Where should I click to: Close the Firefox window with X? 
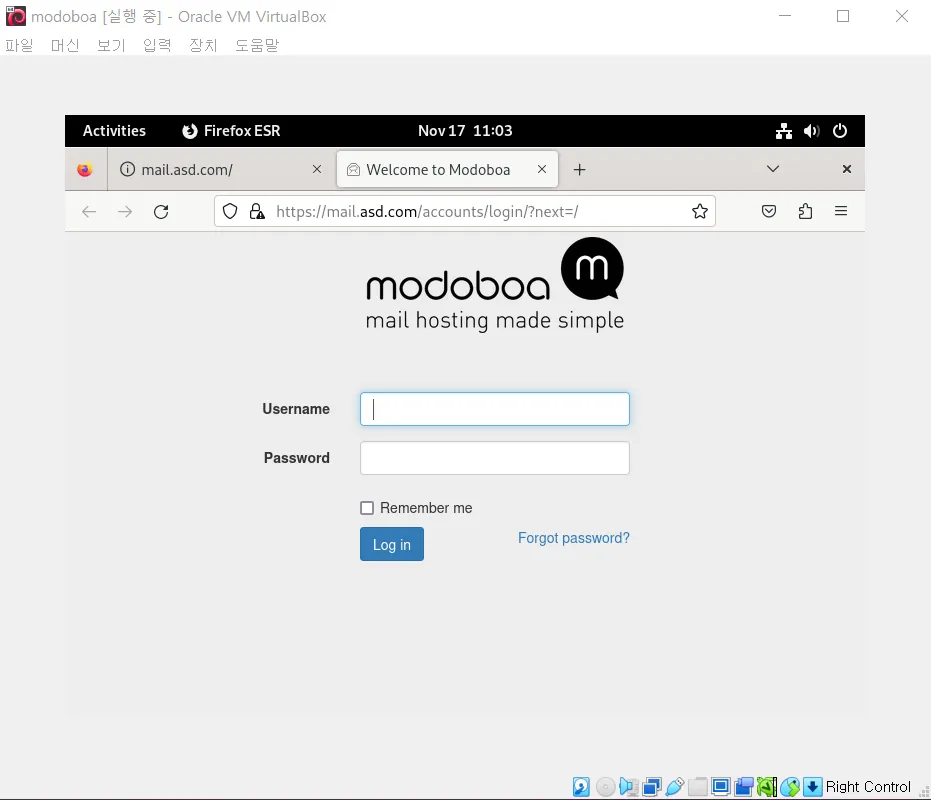pyautogui.click(x=847, y=169)
